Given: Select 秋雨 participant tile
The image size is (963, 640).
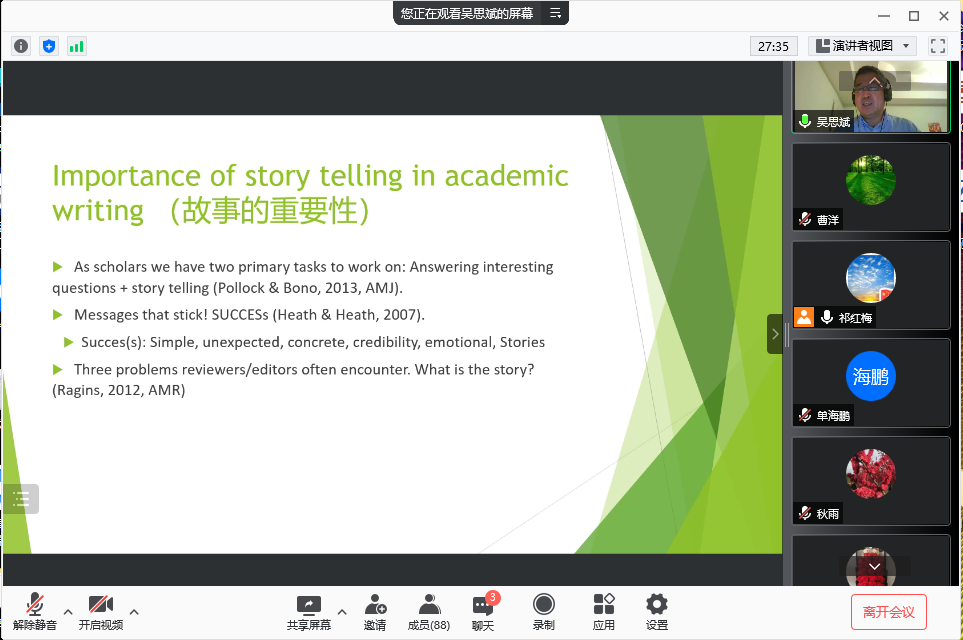Looking at the screenshot, I should (x=871, y=481).
